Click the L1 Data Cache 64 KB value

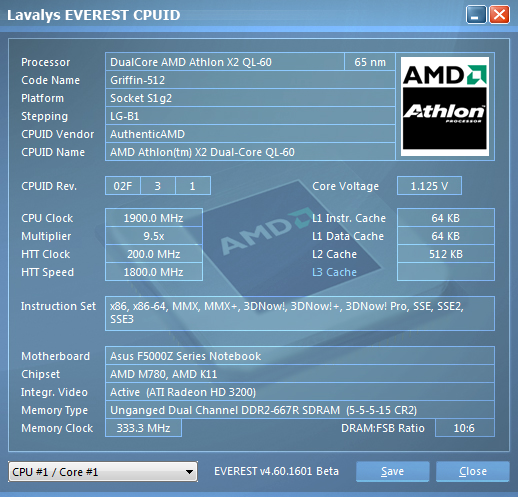pos(446,236)
